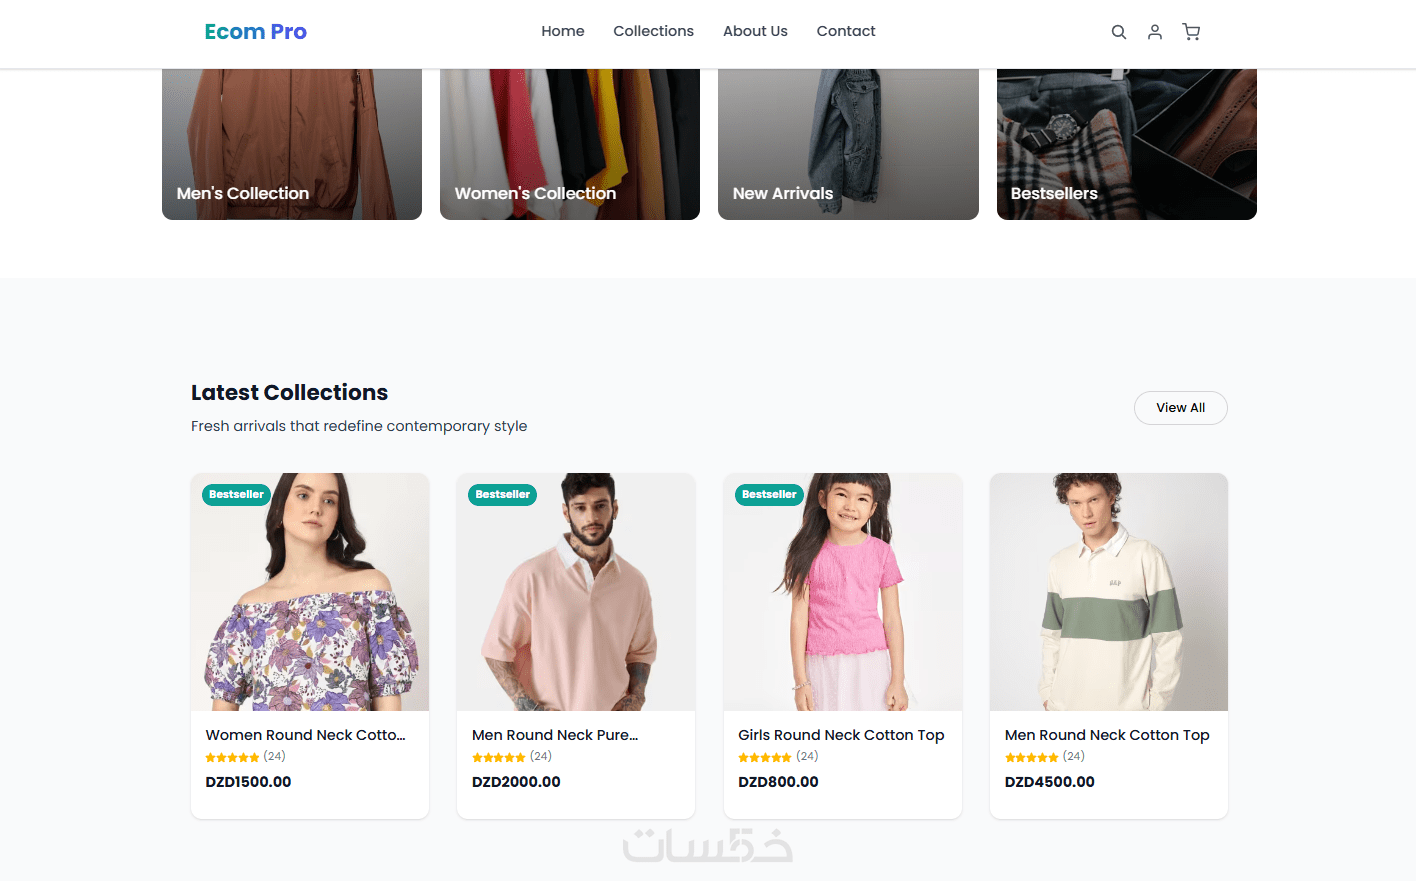View the girl's pink top image
The height and width of the screenshot is (881, 1416).
click(x=843, y=600)
